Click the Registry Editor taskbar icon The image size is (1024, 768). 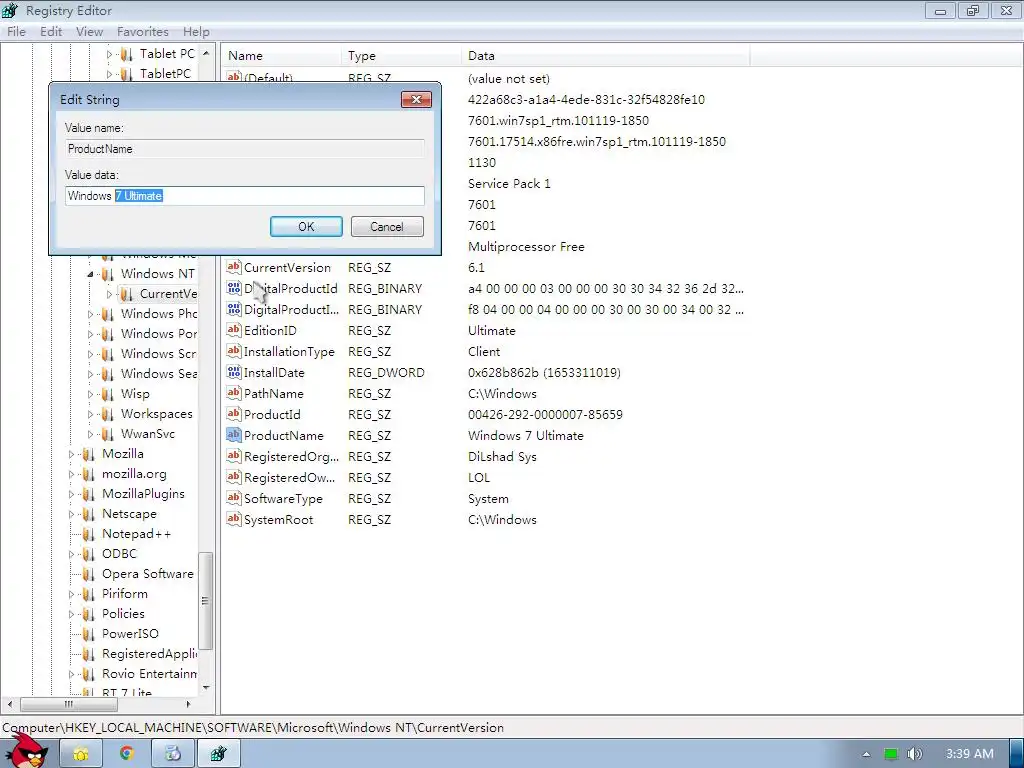click(x=218, y=753)
